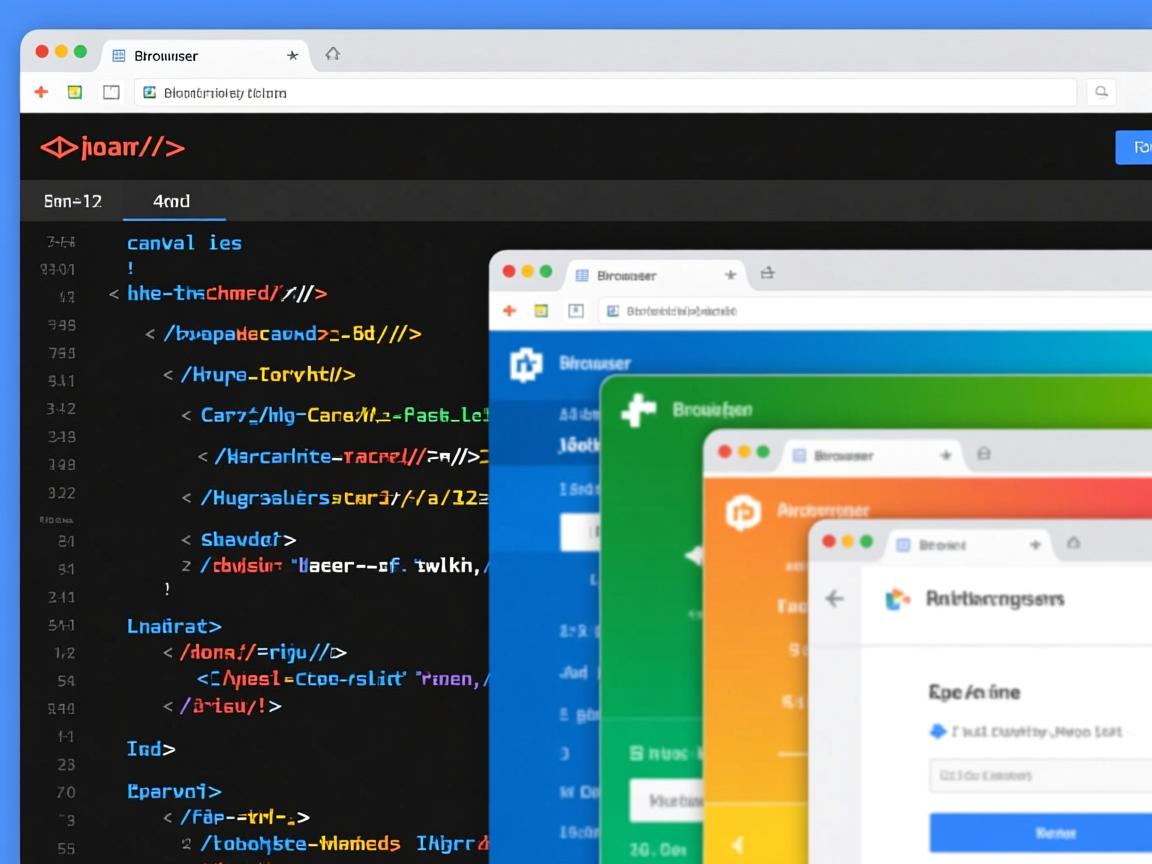Click the magnifier search icon at the address bar's end

(1101, 92)
